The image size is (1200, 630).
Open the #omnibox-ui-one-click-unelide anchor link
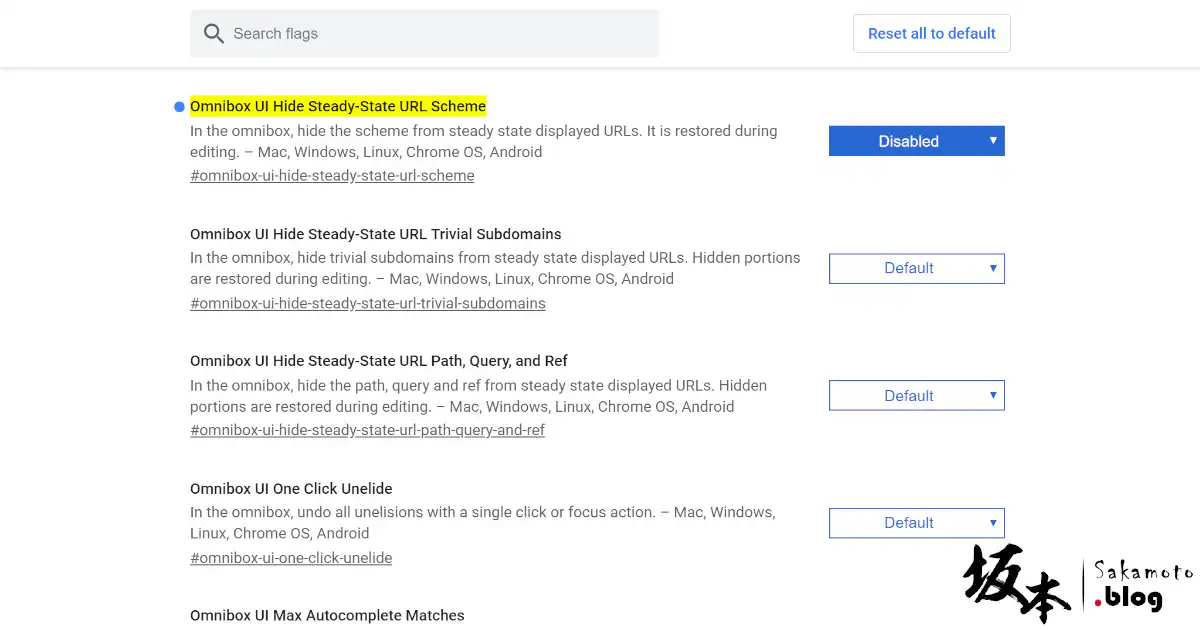(x=291, y=558)
